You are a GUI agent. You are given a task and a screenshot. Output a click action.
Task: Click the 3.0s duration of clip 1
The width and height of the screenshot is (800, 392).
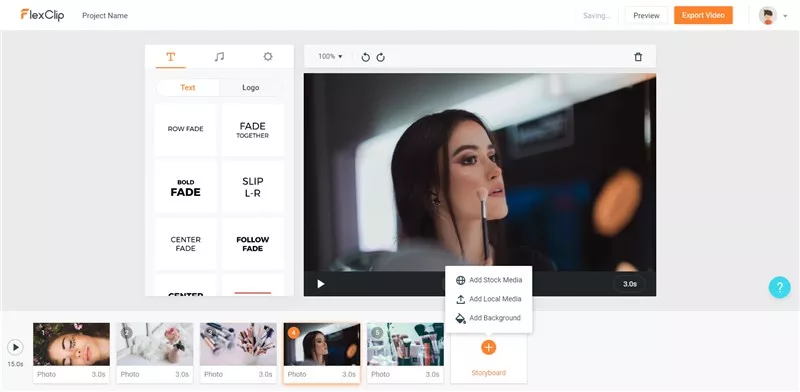point(98,374)
